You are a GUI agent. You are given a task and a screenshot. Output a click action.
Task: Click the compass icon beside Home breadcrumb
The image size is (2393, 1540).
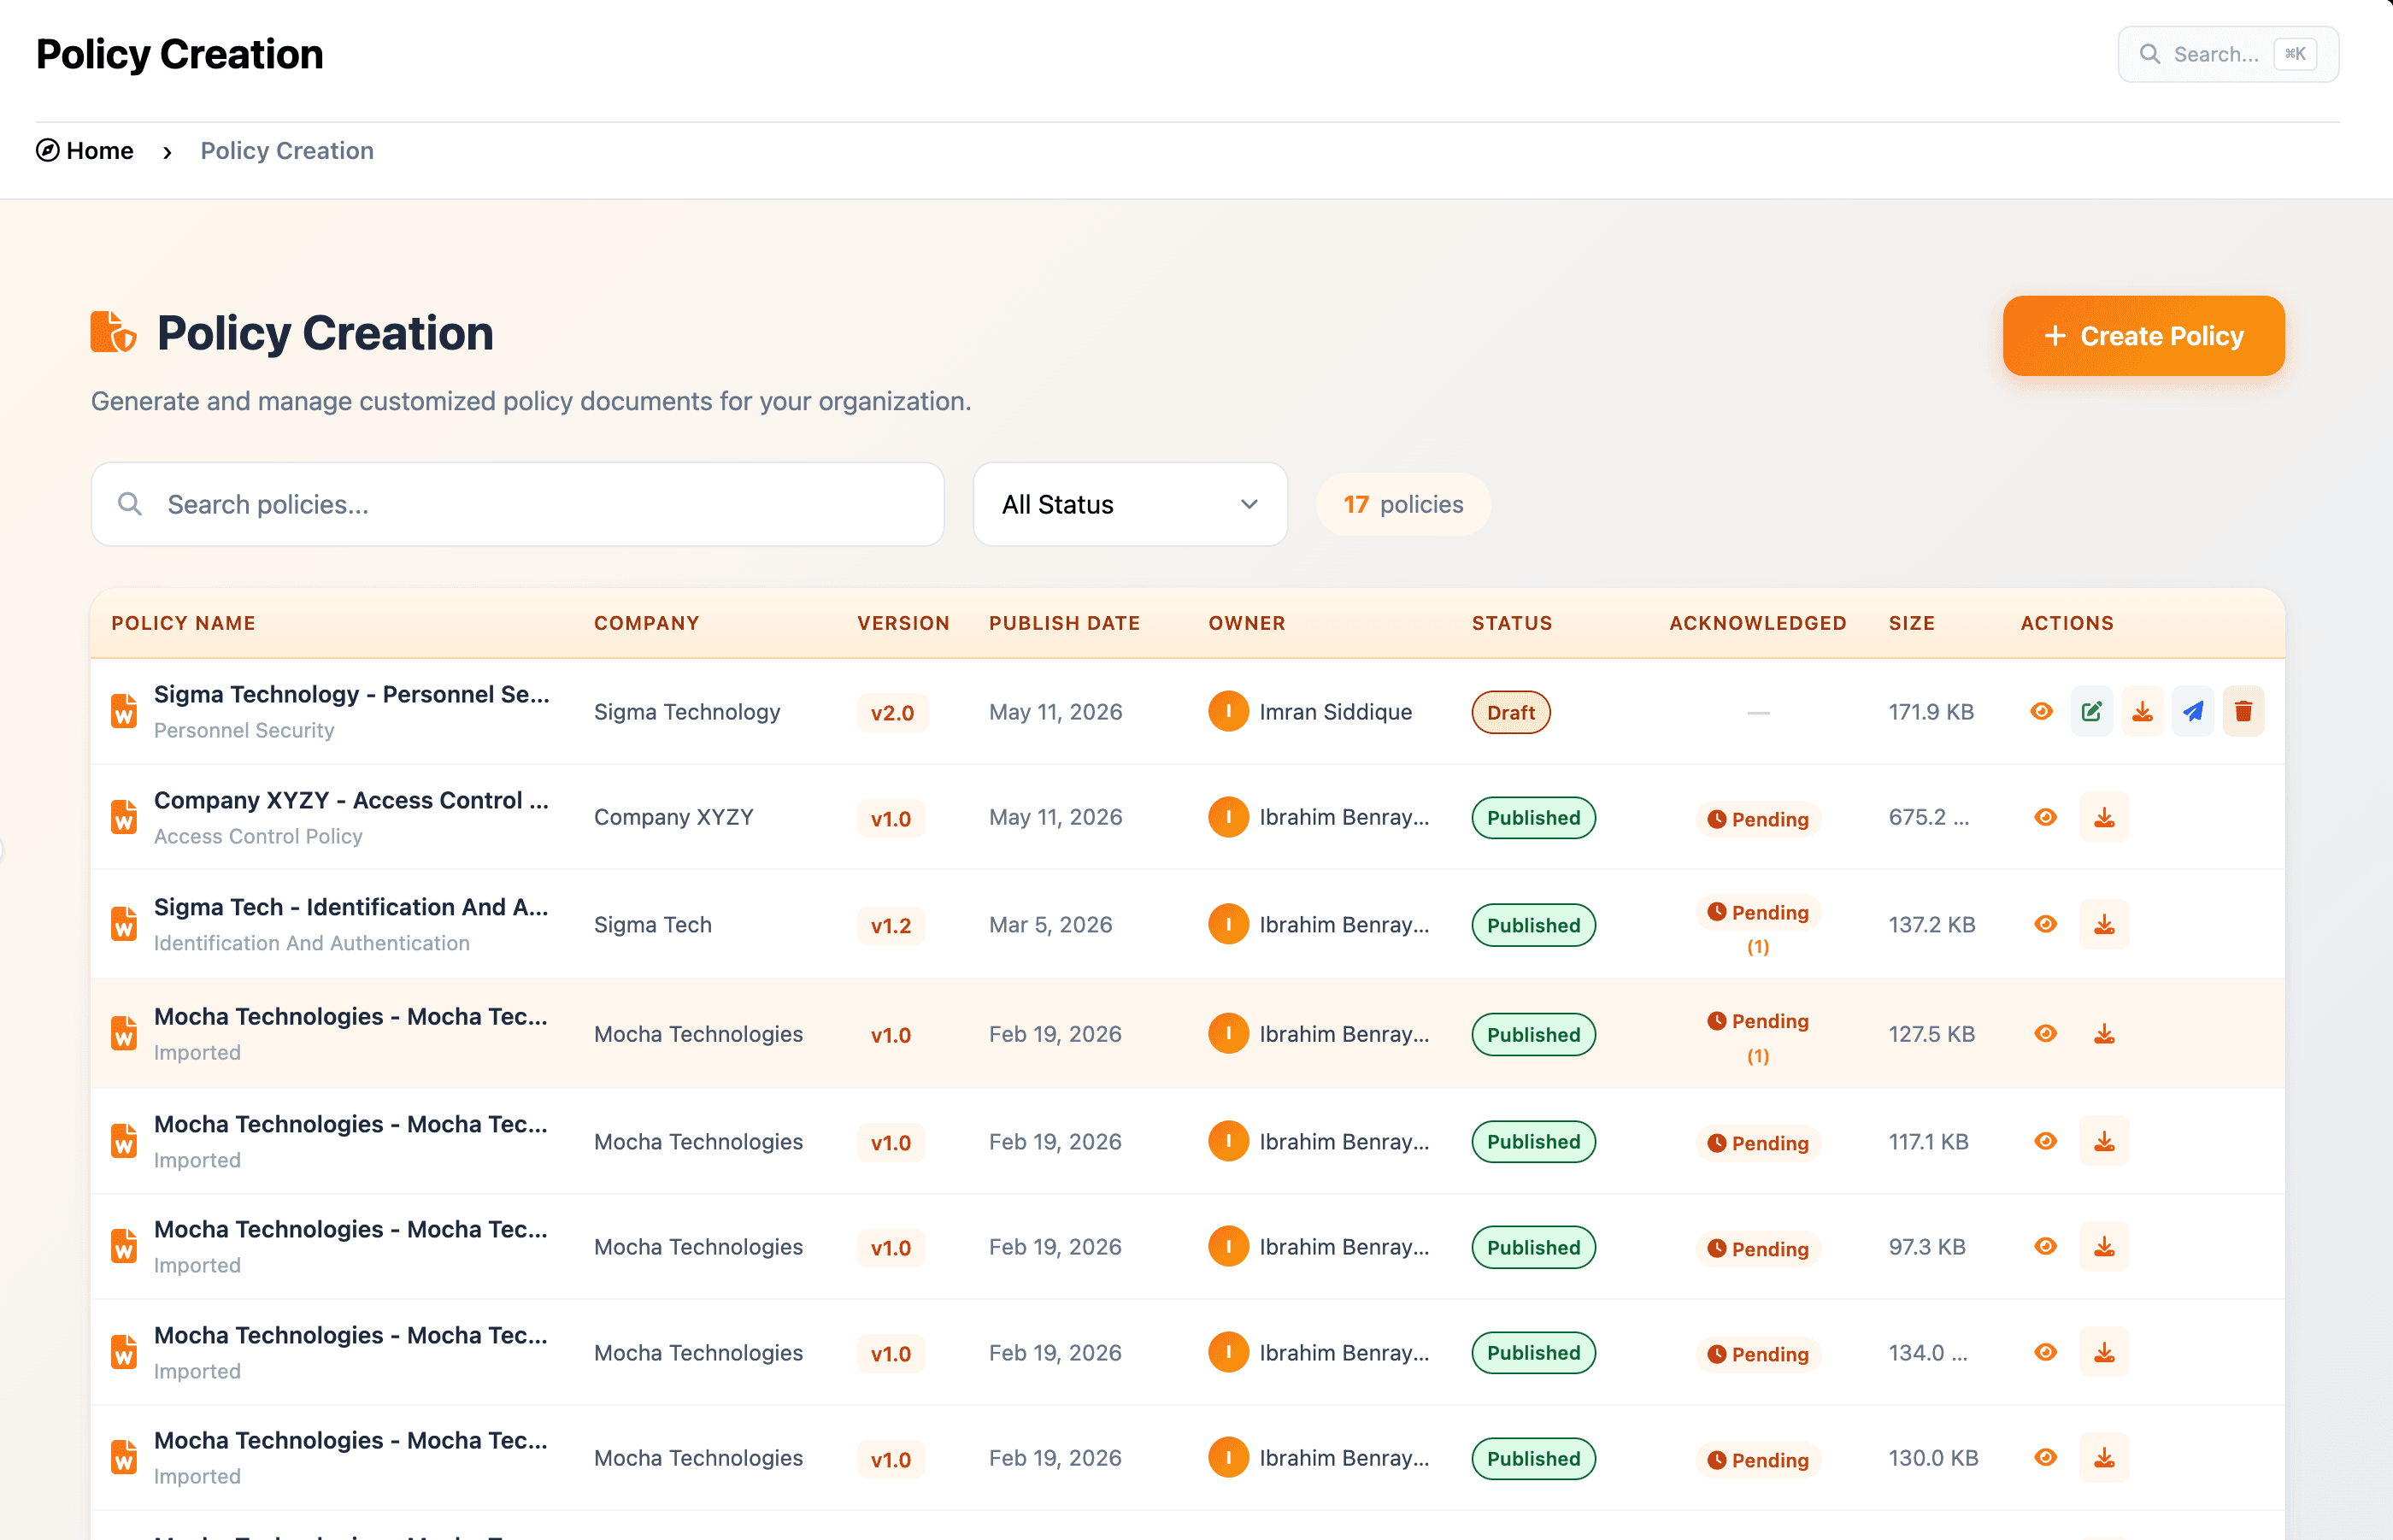point(47,150)
